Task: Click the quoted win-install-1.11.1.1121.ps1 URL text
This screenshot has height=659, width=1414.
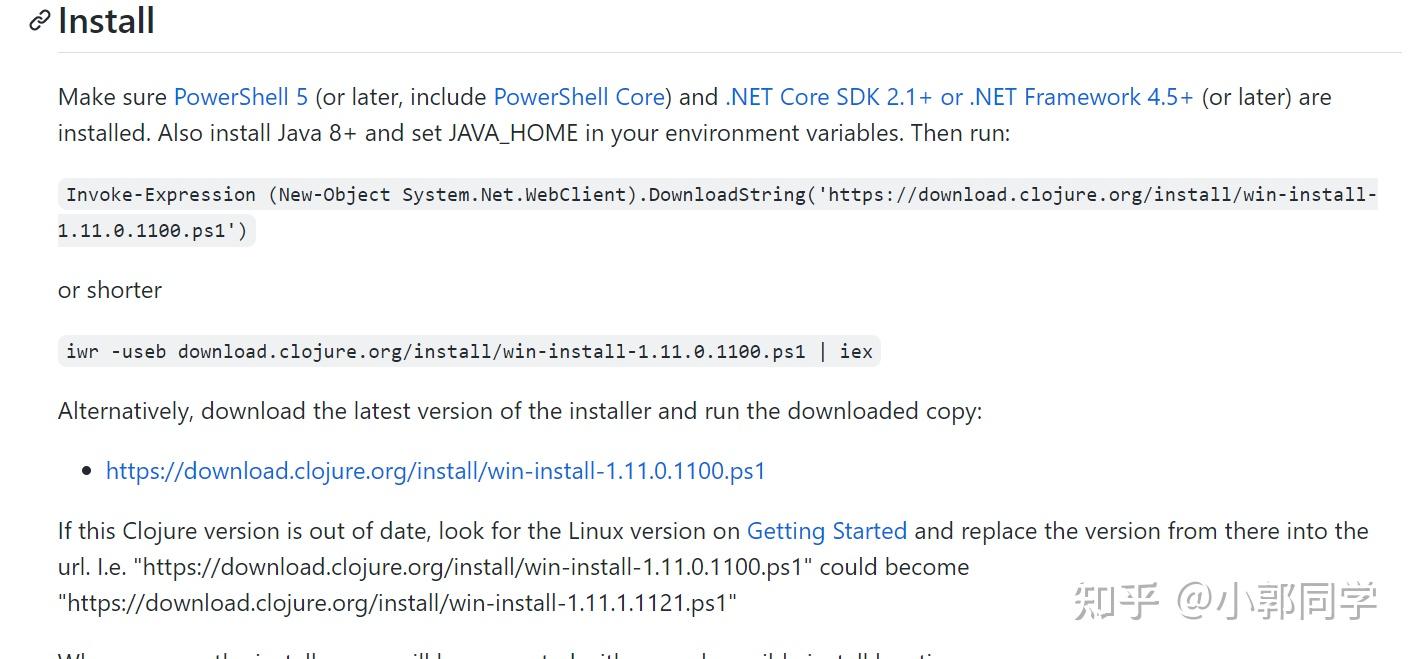Action: pyautogui.click(x=398, y=603)
